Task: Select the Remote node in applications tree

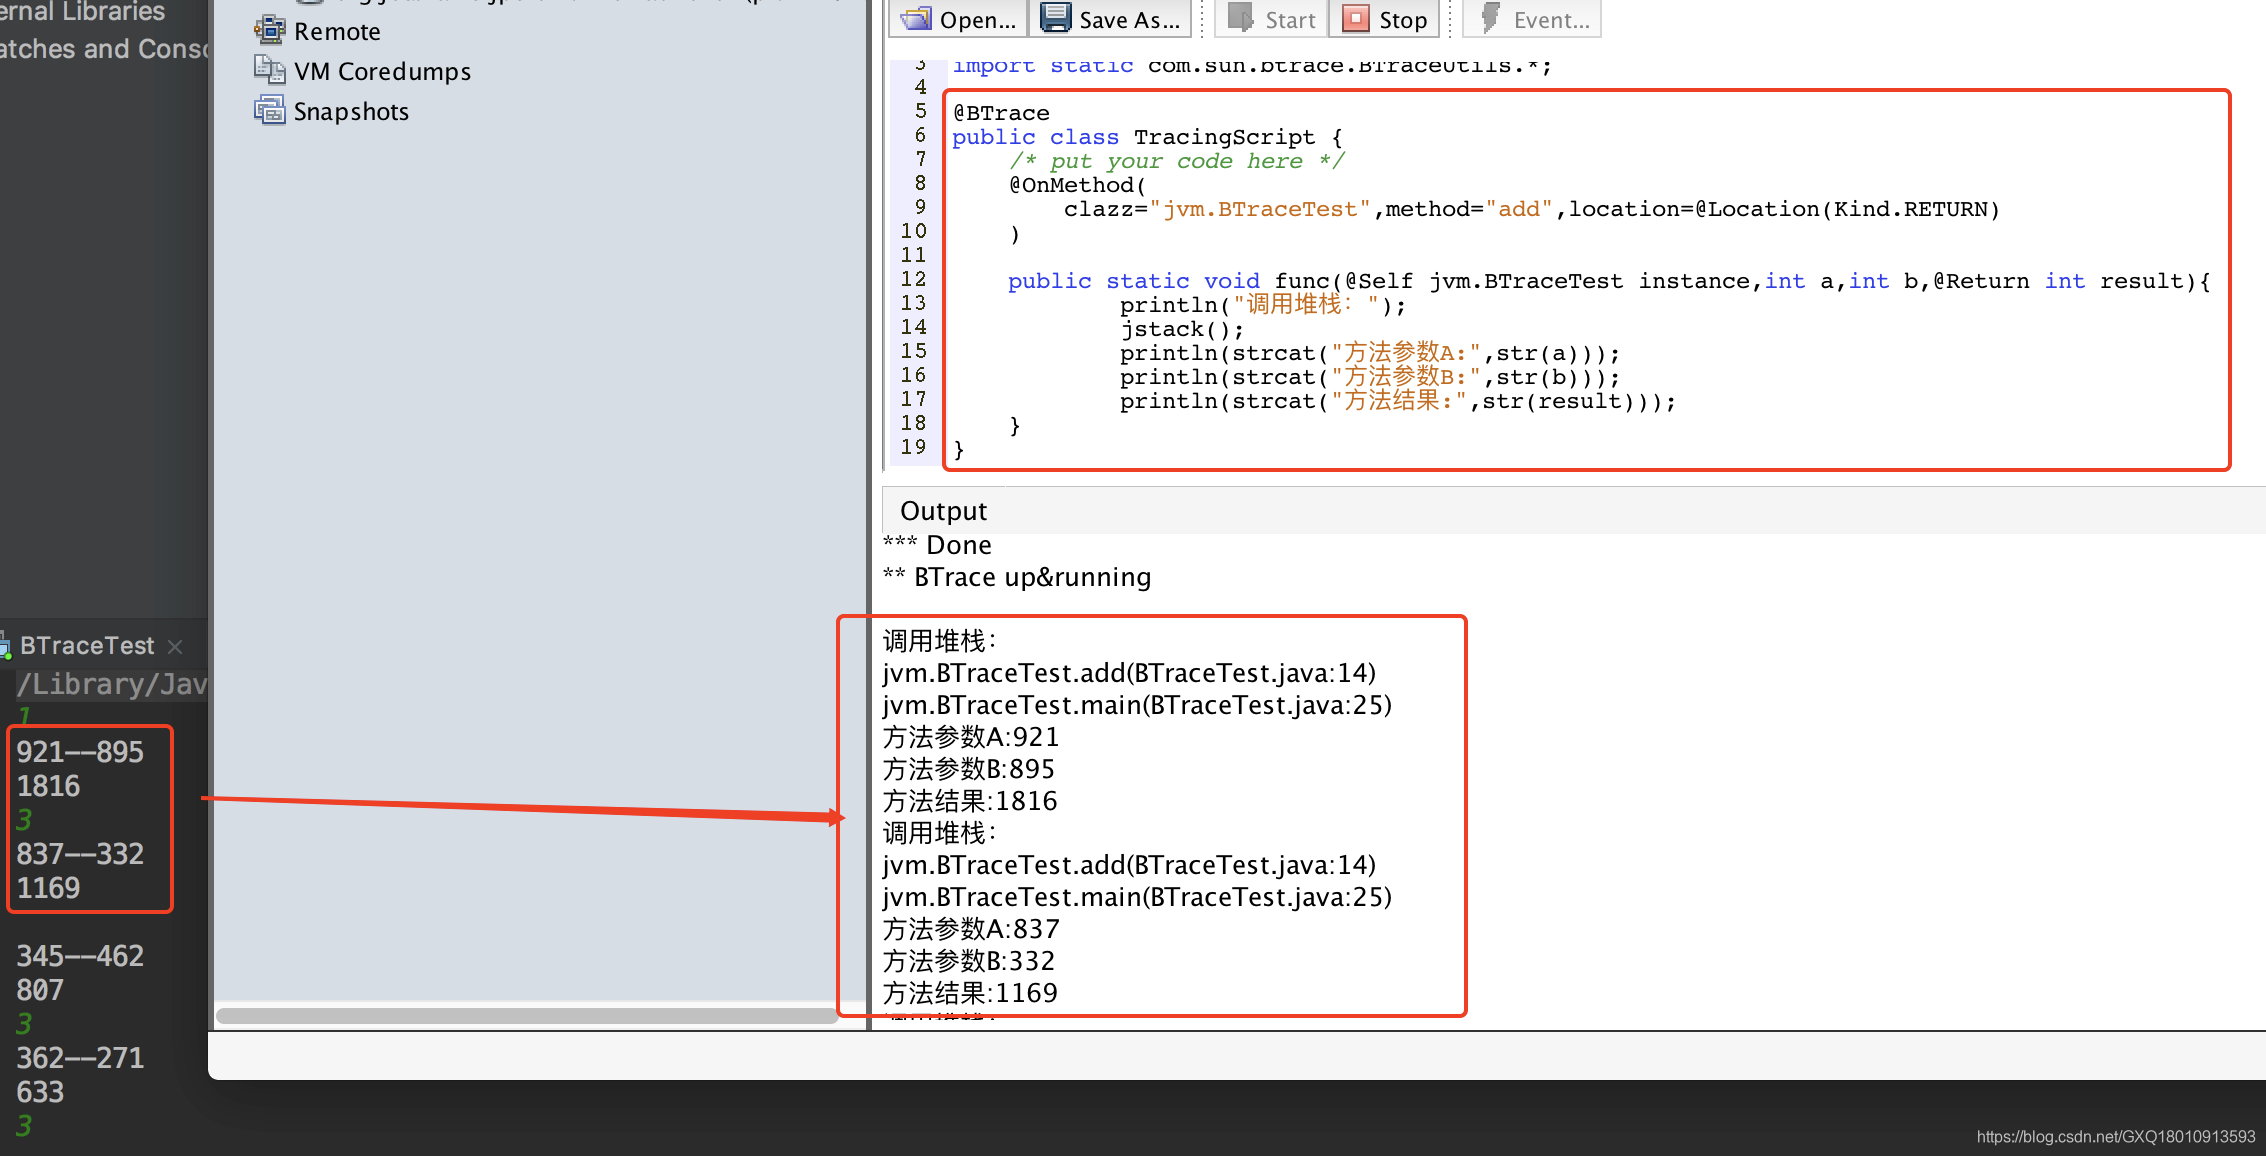Action: [x=336, y=32]
